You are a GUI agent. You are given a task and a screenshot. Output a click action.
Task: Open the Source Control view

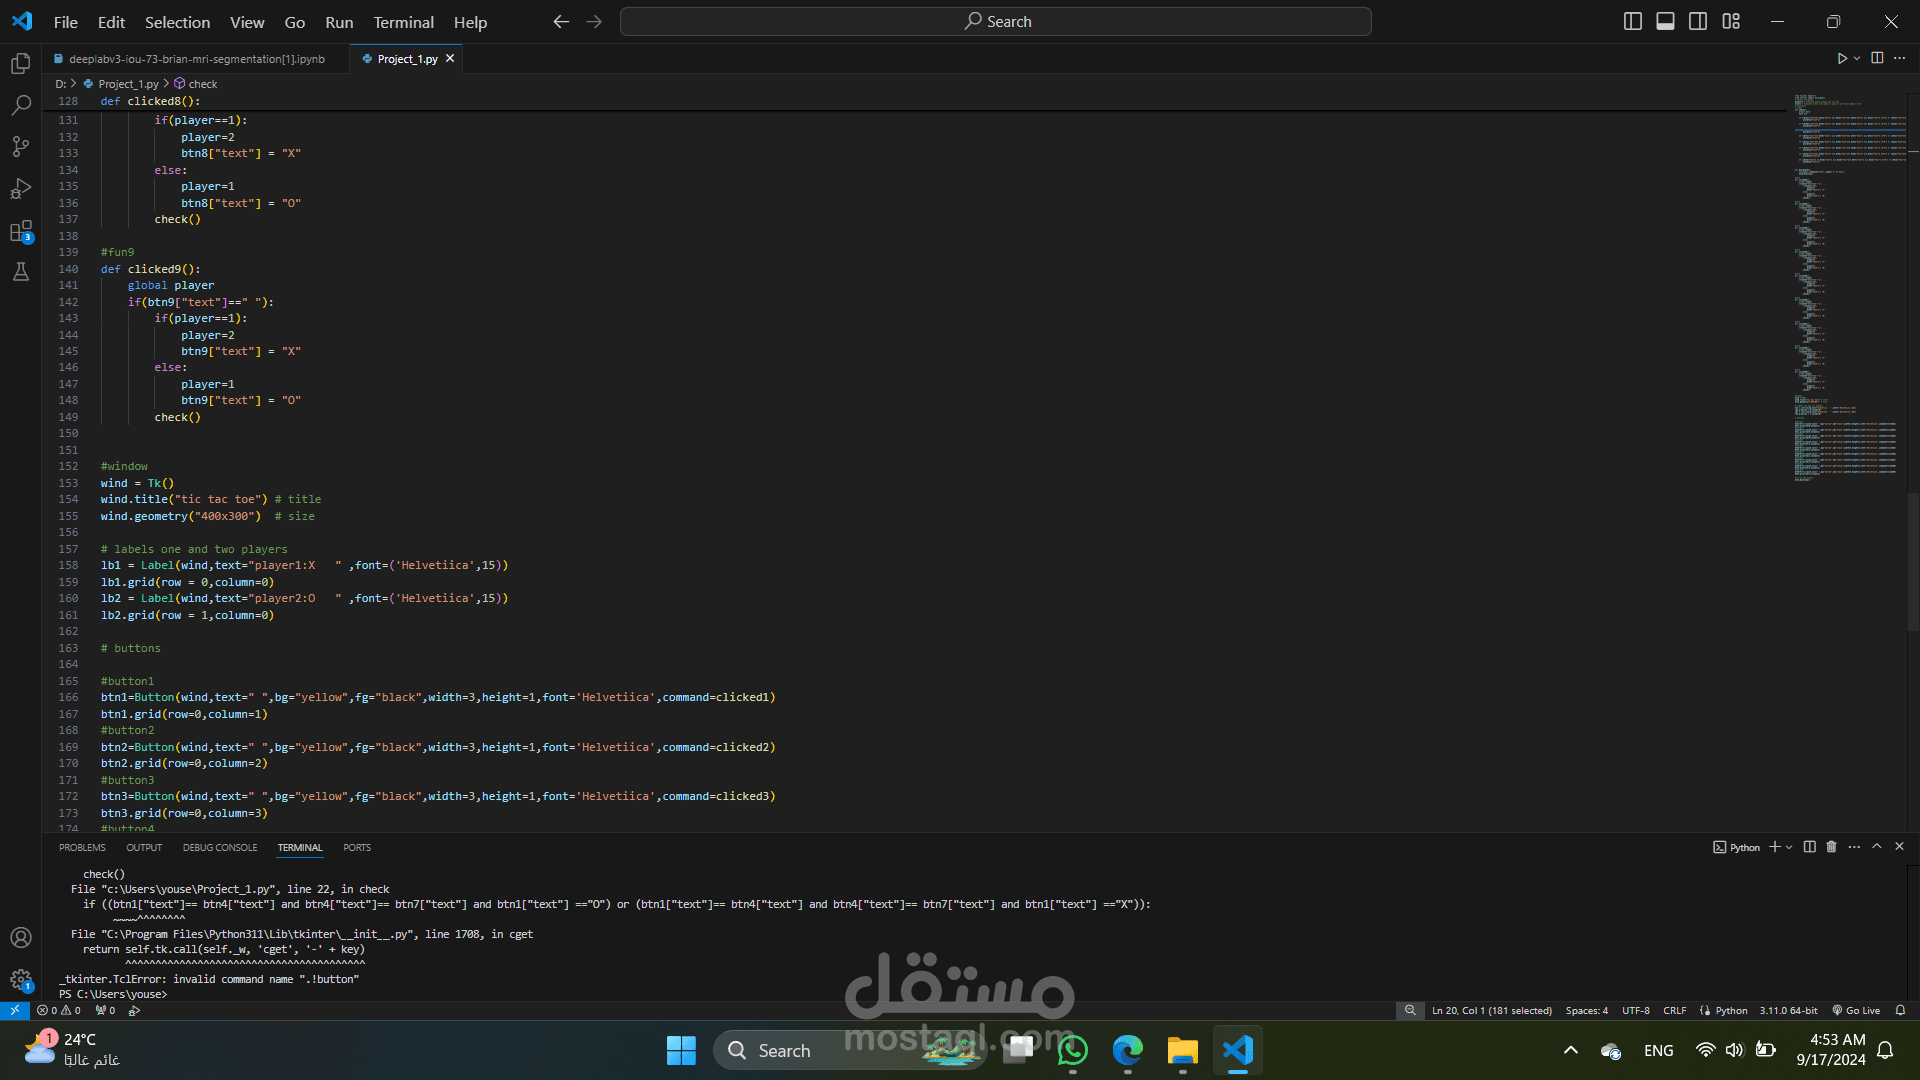20,147
